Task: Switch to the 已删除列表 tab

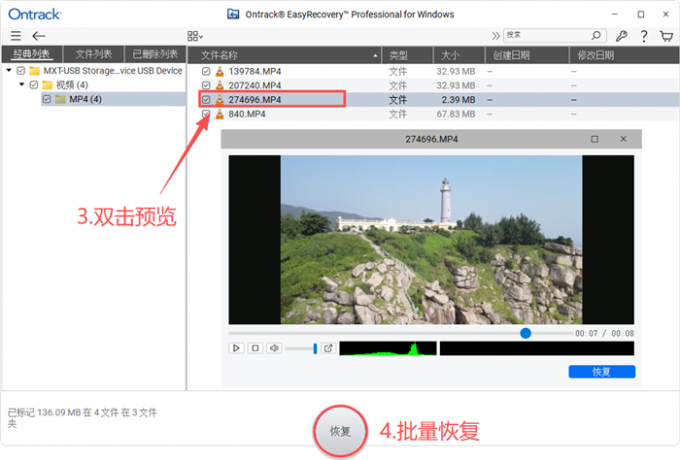Action: [x=155, y=55]
